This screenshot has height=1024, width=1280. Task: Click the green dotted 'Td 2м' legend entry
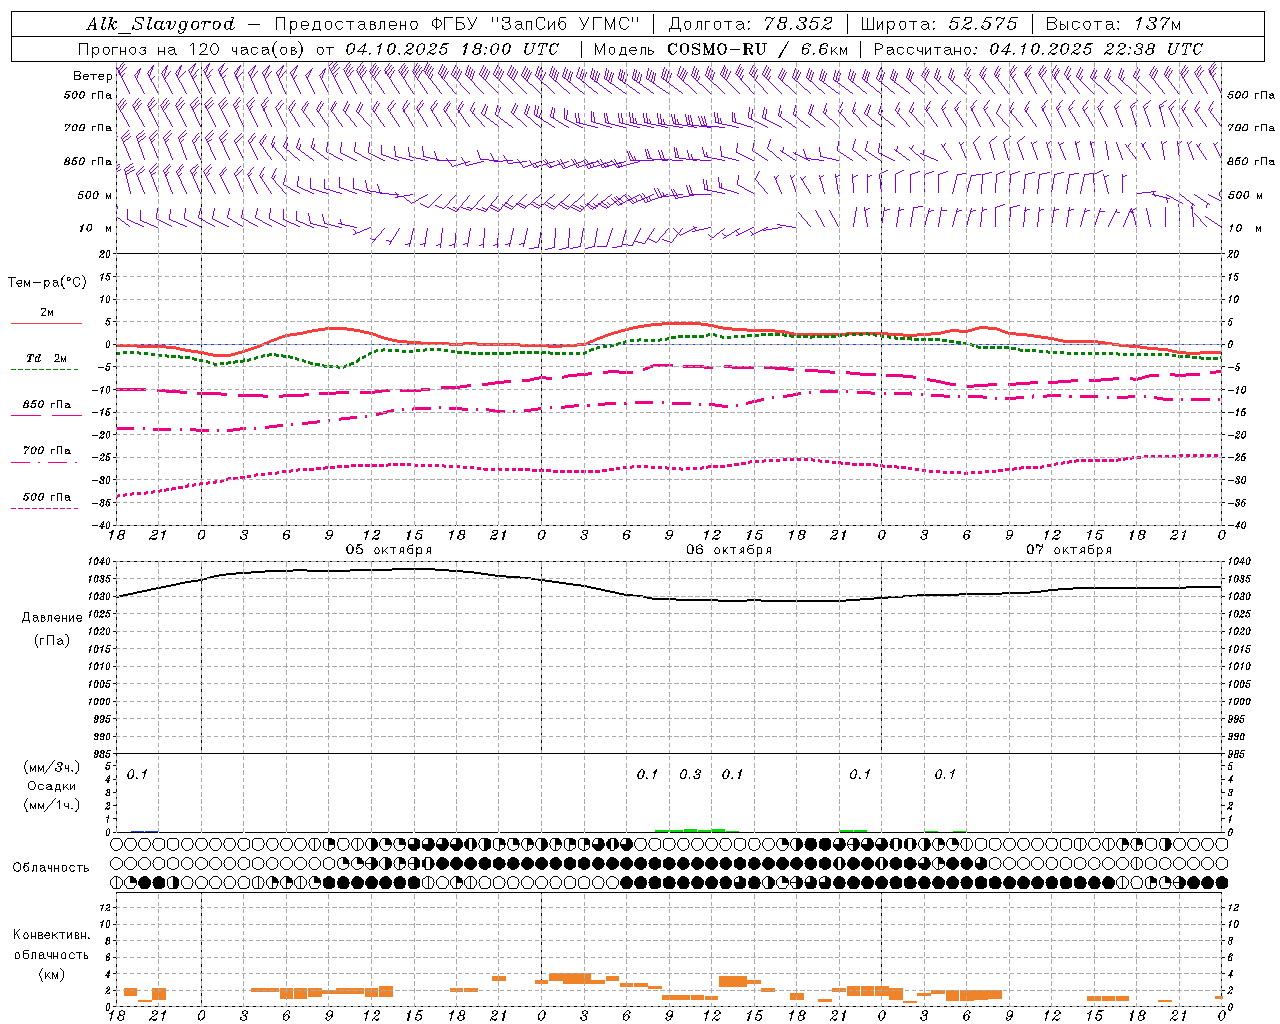point(46,363)
